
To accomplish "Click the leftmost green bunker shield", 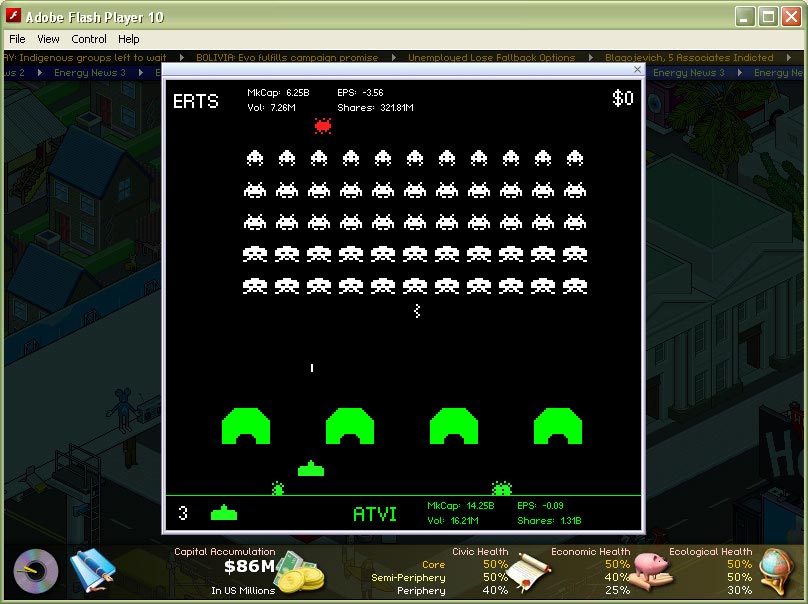I will click(246, 425).
